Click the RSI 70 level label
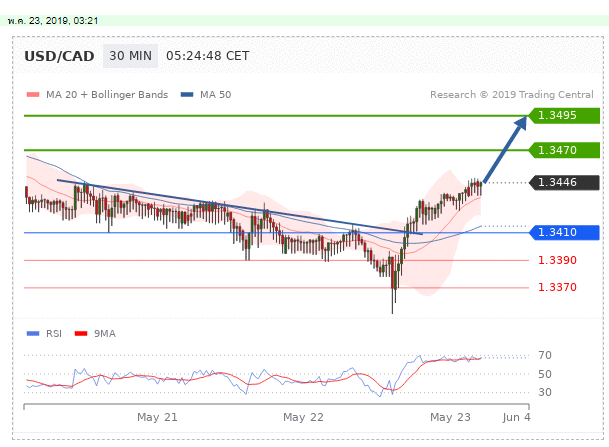This screenshot has height=447, width=609. coord(545,355)
